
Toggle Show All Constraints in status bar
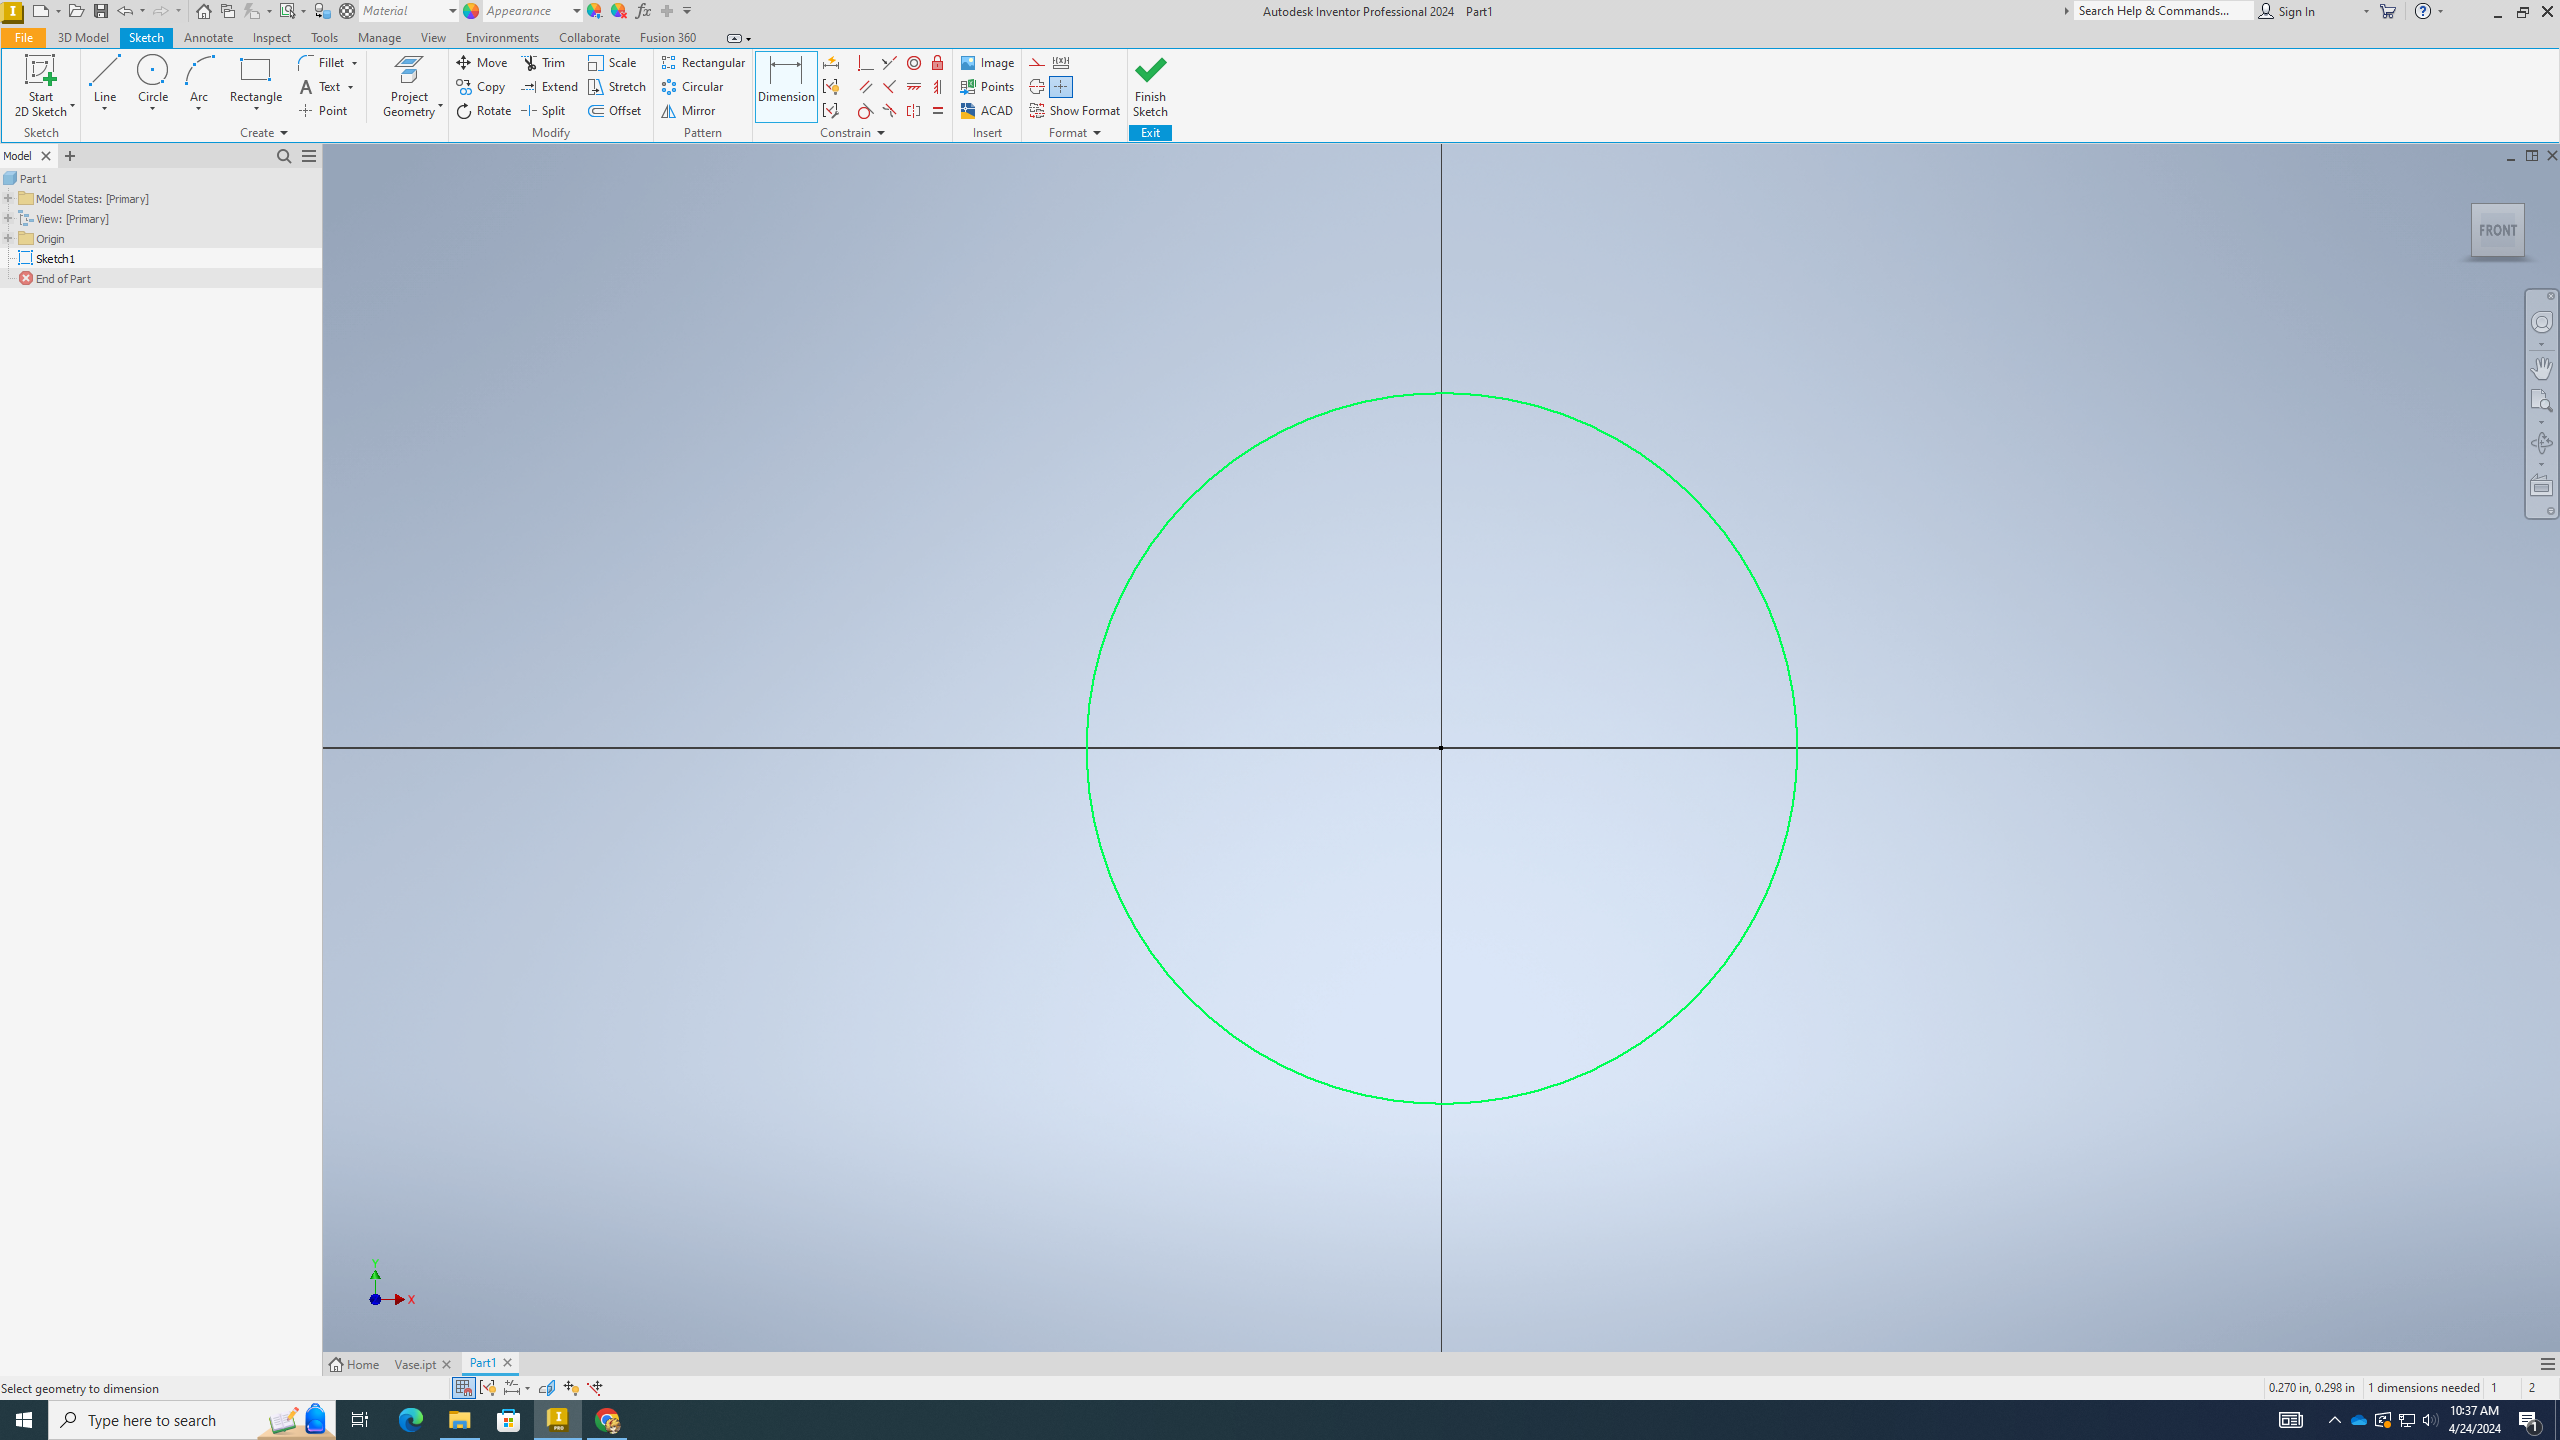point(487,1388)
